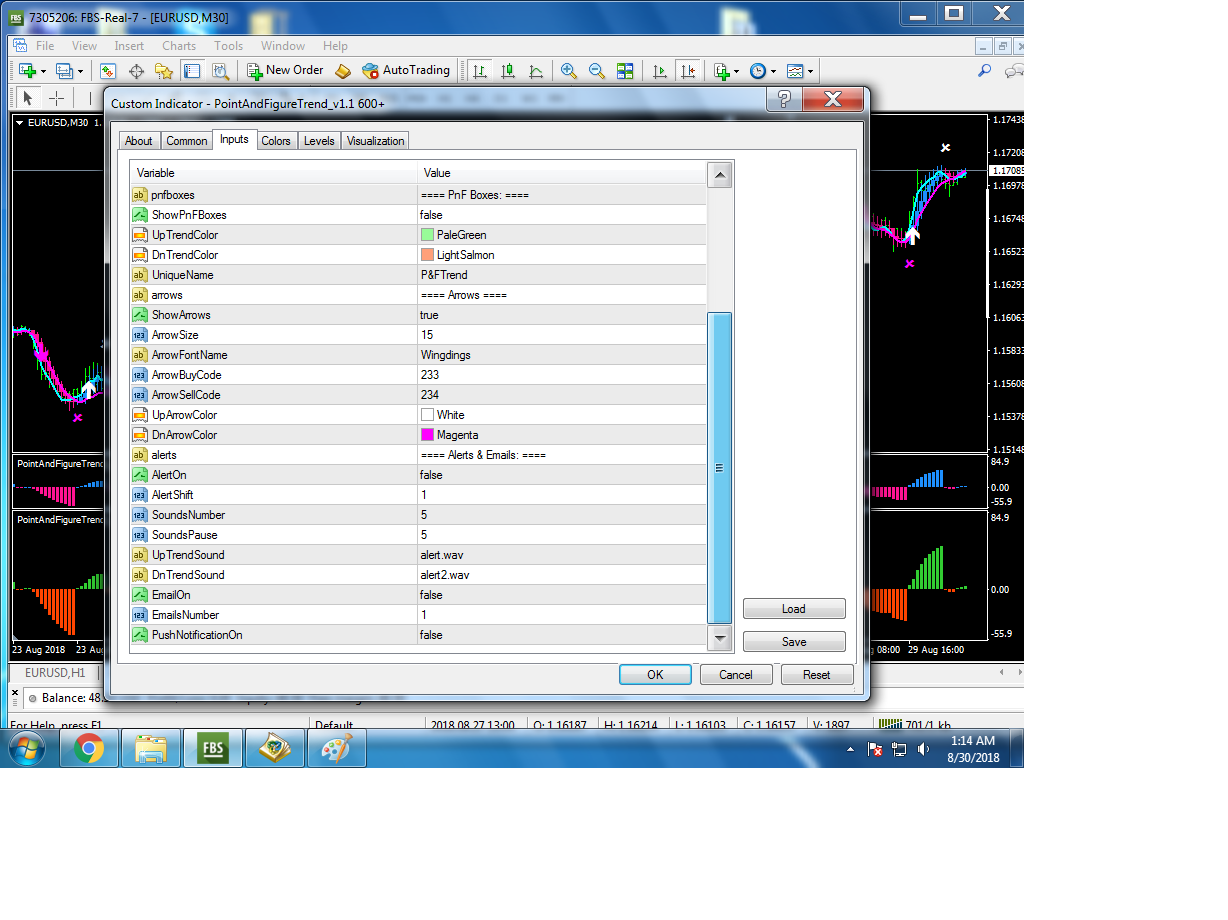Open the Charts menu
Viewport: 1228px width, 920px height.
point(179,46)
